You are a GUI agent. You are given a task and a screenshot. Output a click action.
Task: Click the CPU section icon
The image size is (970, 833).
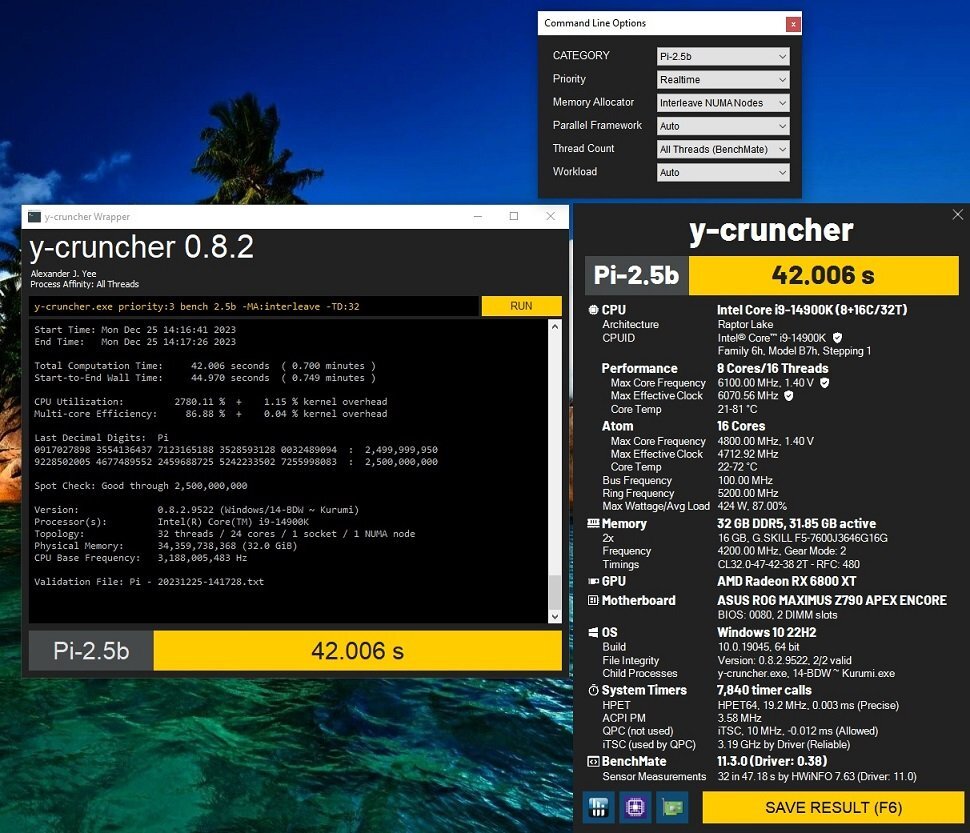[x=593, y=310]
